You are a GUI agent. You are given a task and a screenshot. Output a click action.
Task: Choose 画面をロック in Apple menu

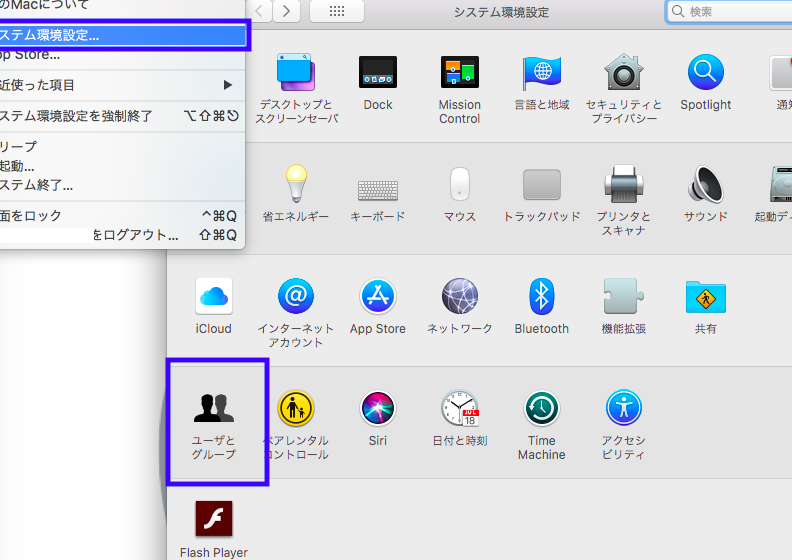[x=123, y=216]
